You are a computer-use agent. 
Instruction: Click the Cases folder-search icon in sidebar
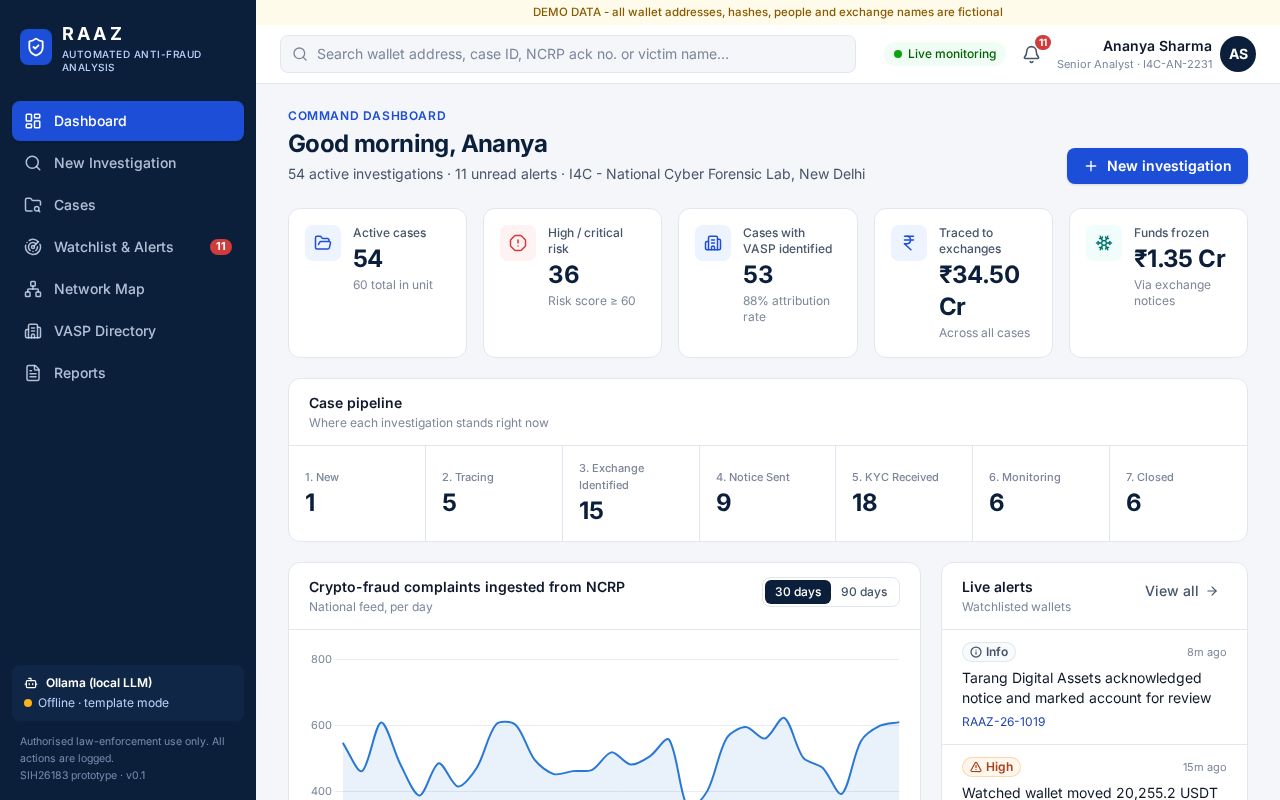33,205
